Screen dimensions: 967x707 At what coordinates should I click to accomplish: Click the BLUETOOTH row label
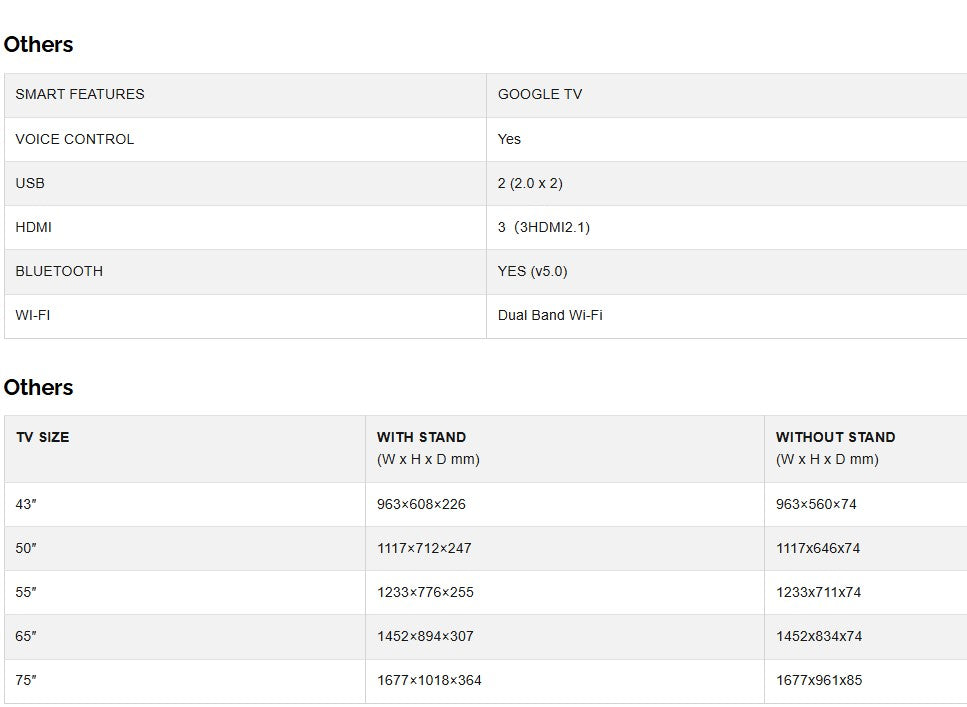coord(59,271)
